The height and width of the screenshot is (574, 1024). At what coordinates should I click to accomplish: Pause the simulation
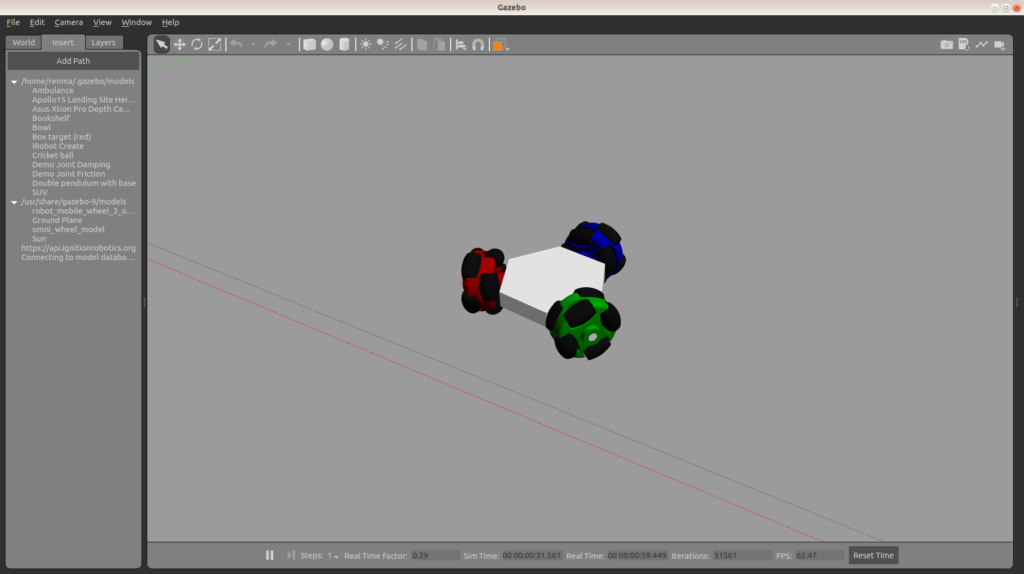(269, 555)
